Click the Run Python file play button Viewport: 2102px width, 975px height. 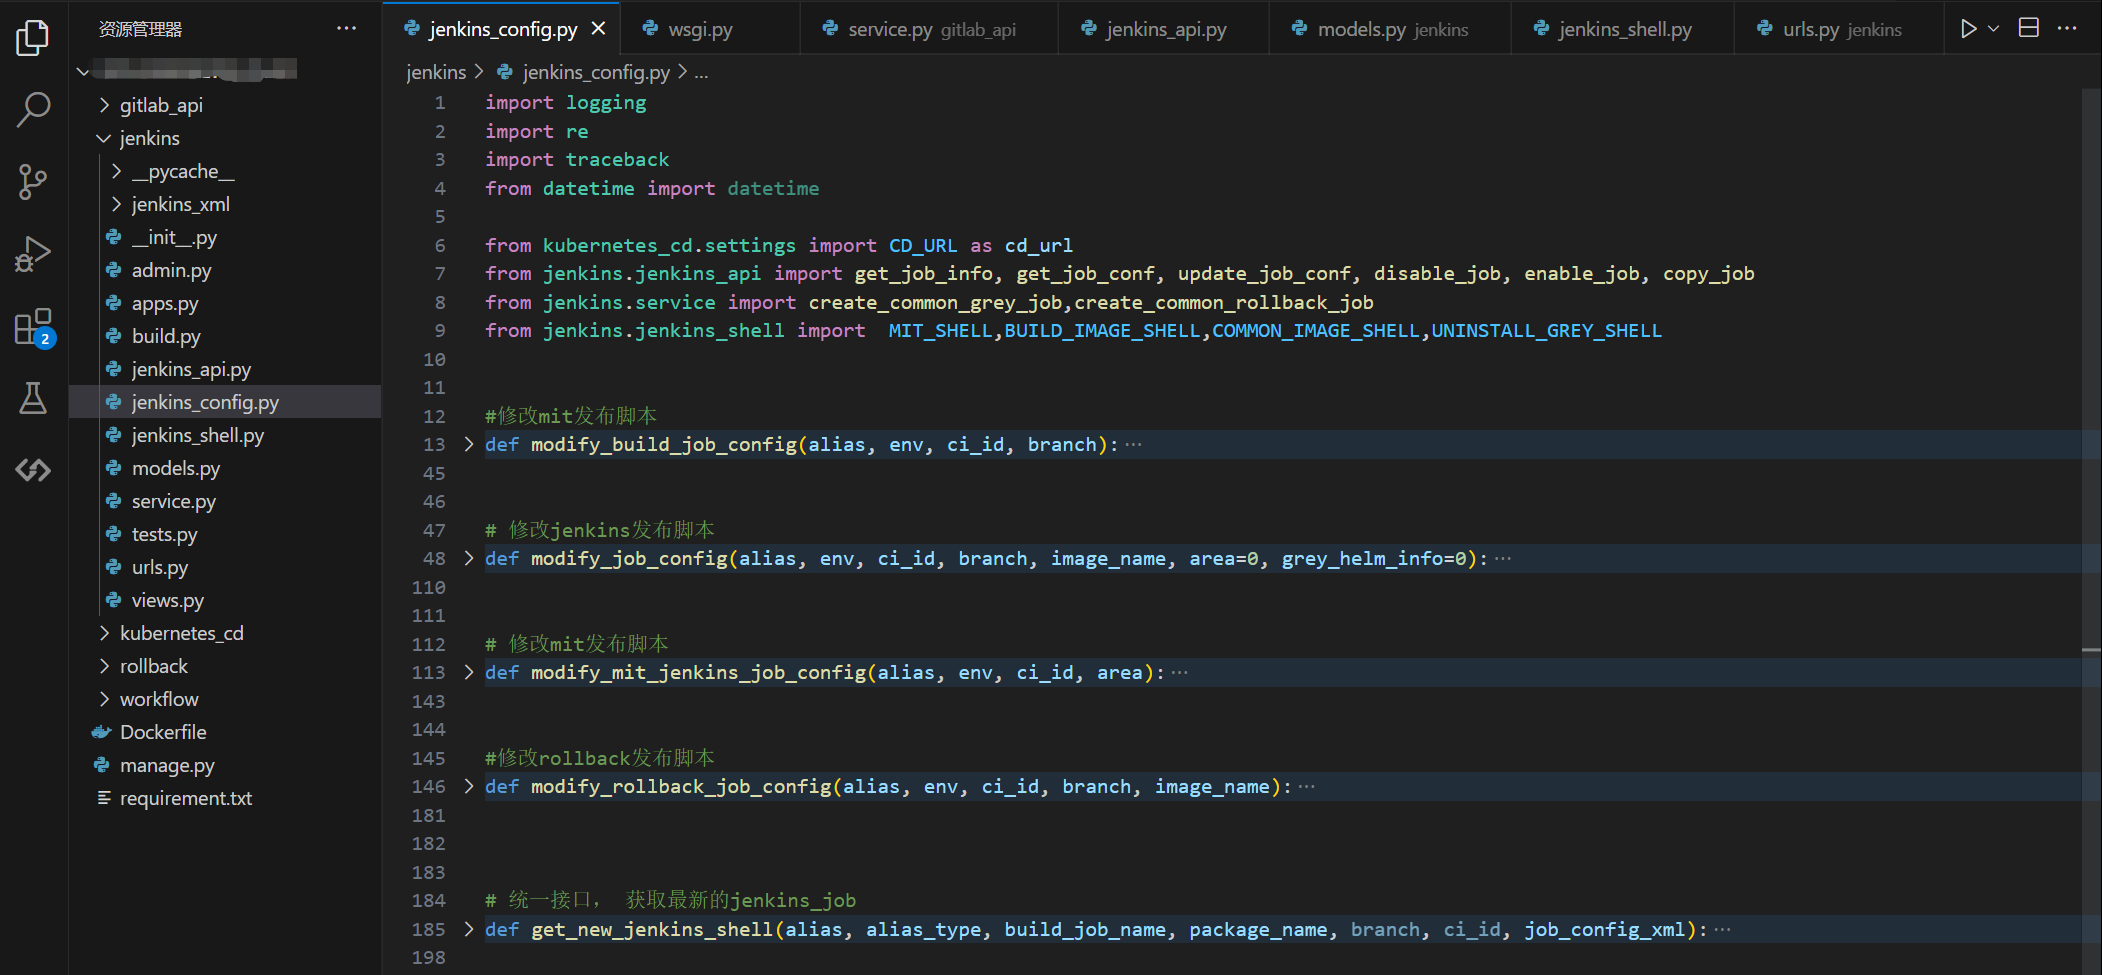pyautogui.click(x=1968, y=29)
